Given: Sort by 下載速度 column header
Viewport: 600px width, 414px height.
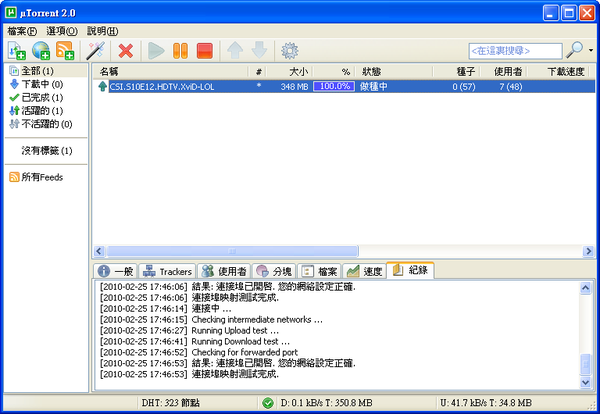Looking at the screenshot, I should 558,72.
